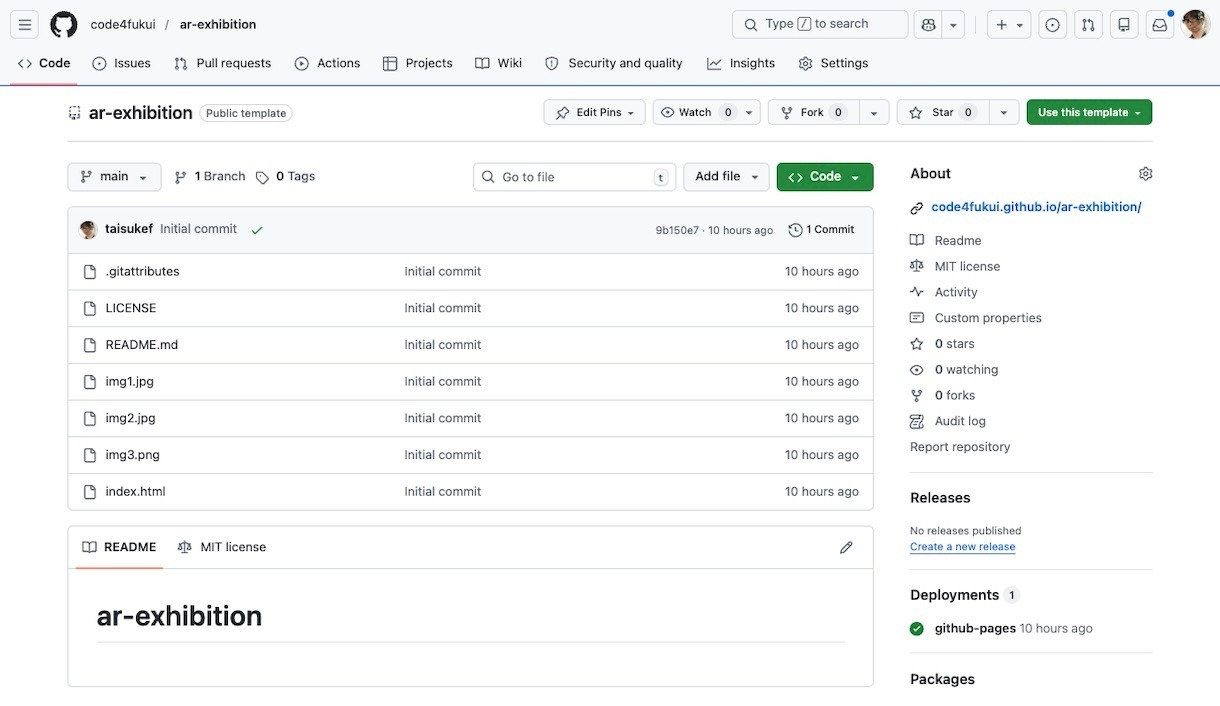Open the hamburger navigation menu
Viewport: 1220px width, 706px height.
(x=25, y=25)
